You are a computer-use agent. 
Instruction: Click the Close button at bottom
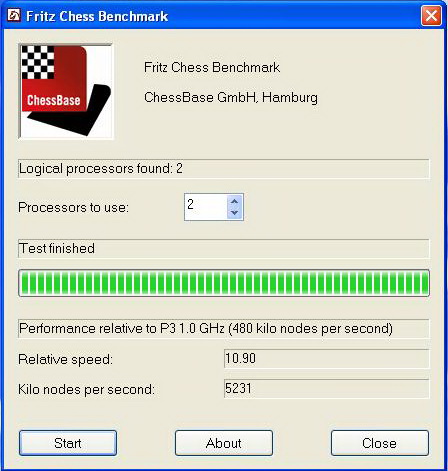click(x=380, y=443)
